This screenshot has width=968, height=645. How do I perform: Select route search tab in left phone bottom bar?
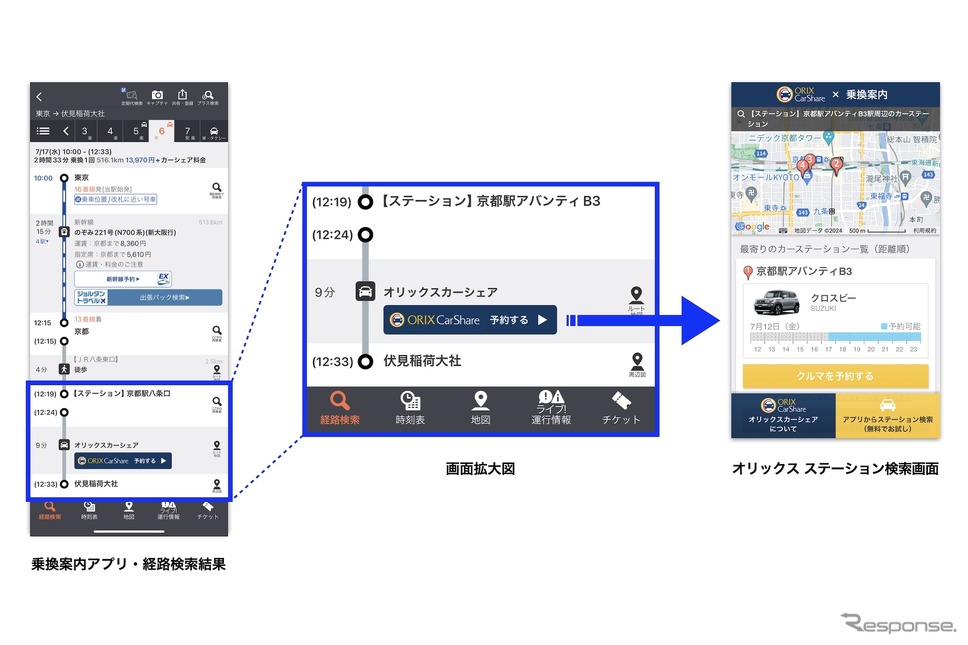click(x=49, y=511)
